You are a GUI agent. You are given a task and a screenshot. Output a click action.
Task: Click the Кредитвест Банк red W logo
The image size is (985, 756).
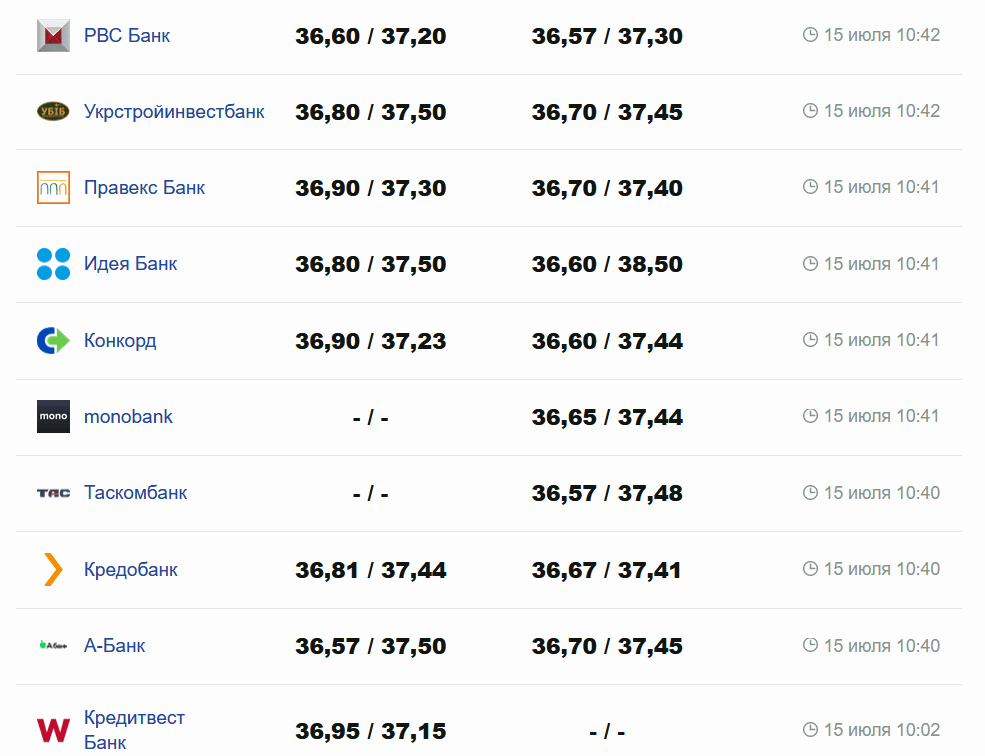(53, 730)
